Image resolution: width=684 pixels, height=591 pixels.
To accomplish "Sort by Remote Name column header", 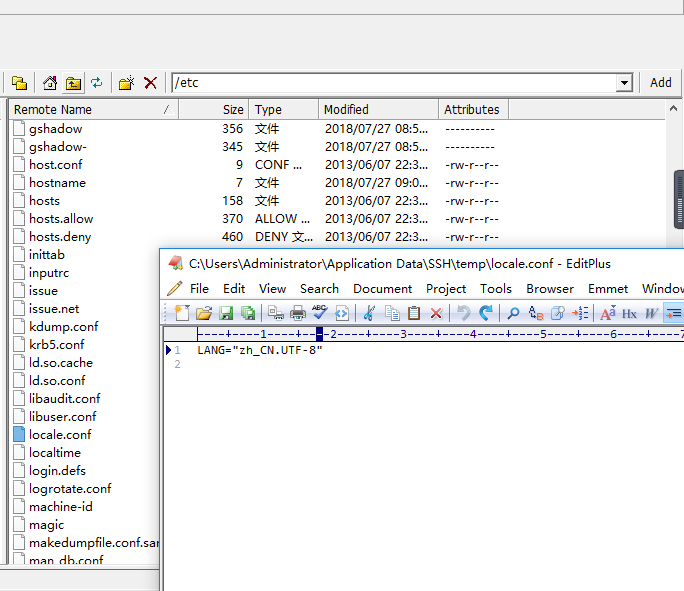I will [x=94, y=109].
